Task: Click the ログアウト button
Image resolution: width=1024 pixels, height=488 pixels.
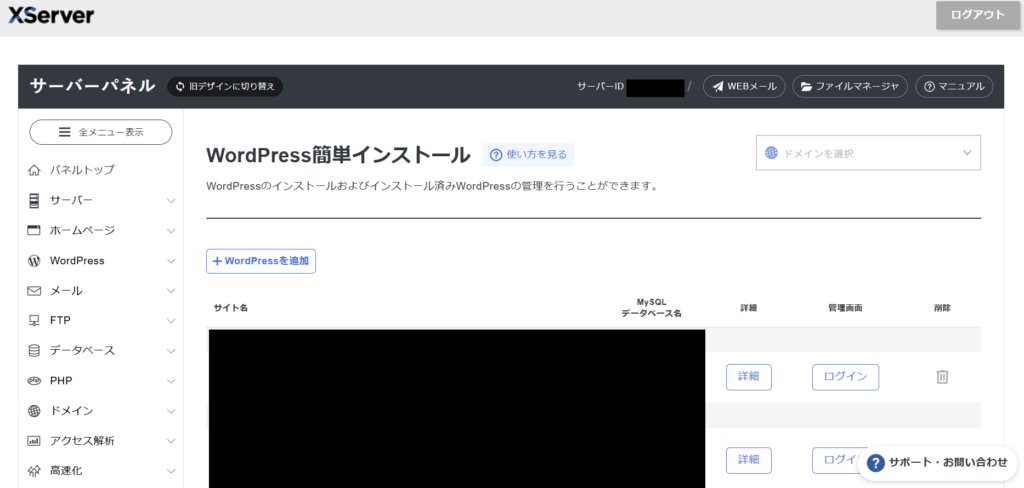Action: [x=978, y=15]
